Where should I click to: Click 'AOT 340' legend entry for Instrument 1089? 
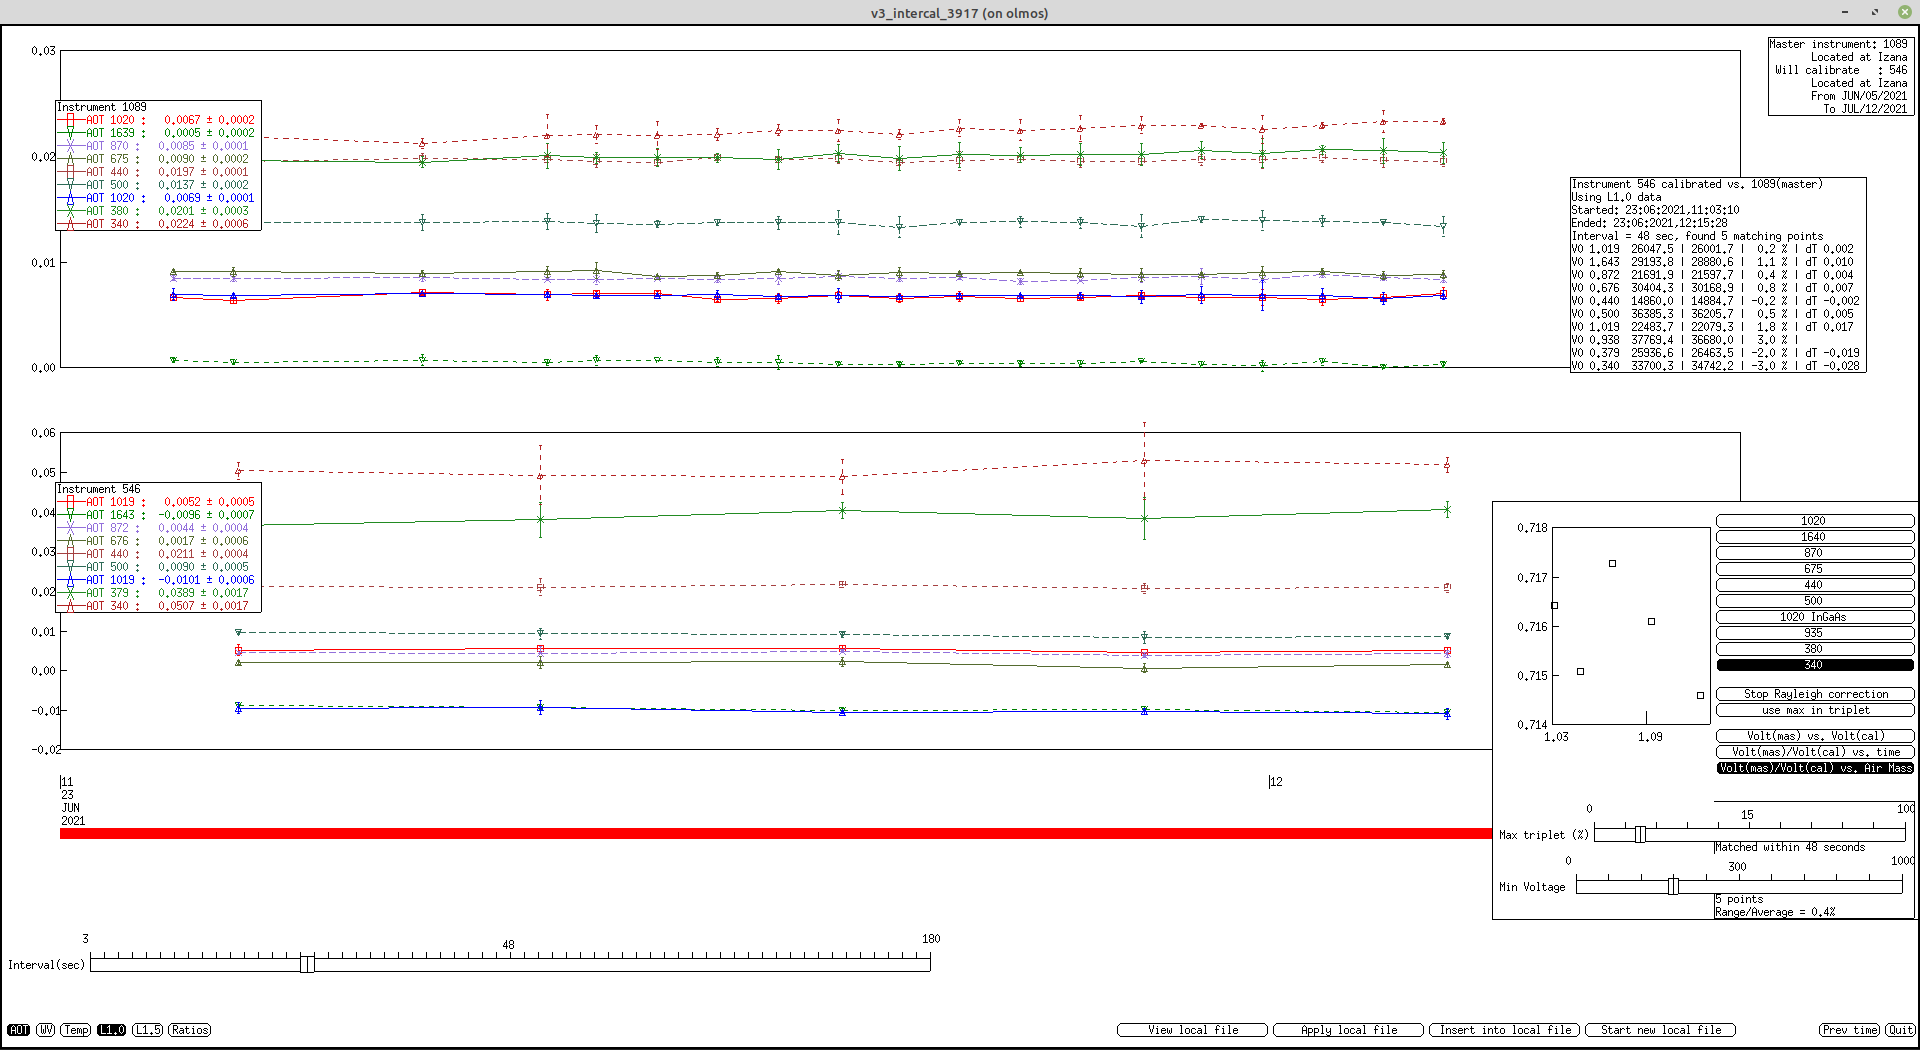157,224
